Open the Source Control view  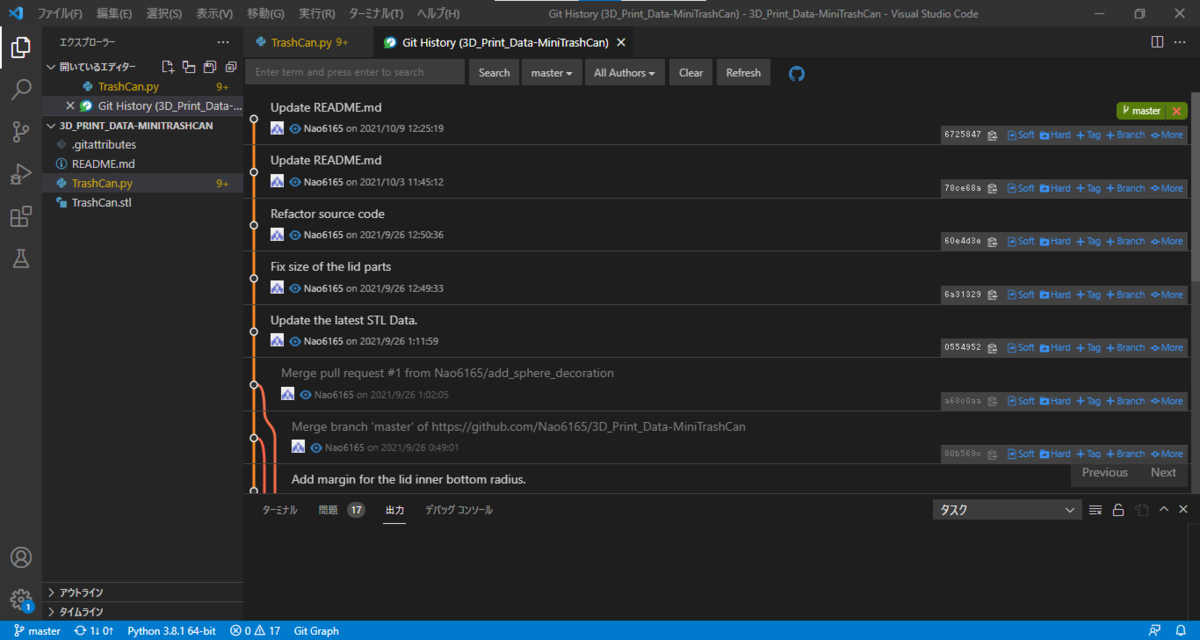point(20,132)
